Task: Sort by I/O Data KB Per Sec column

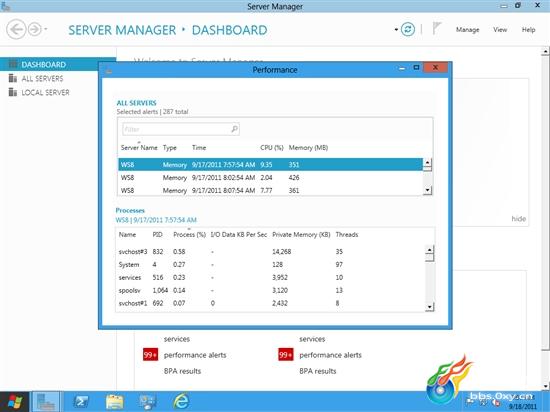Action: (x=239, y=235)
